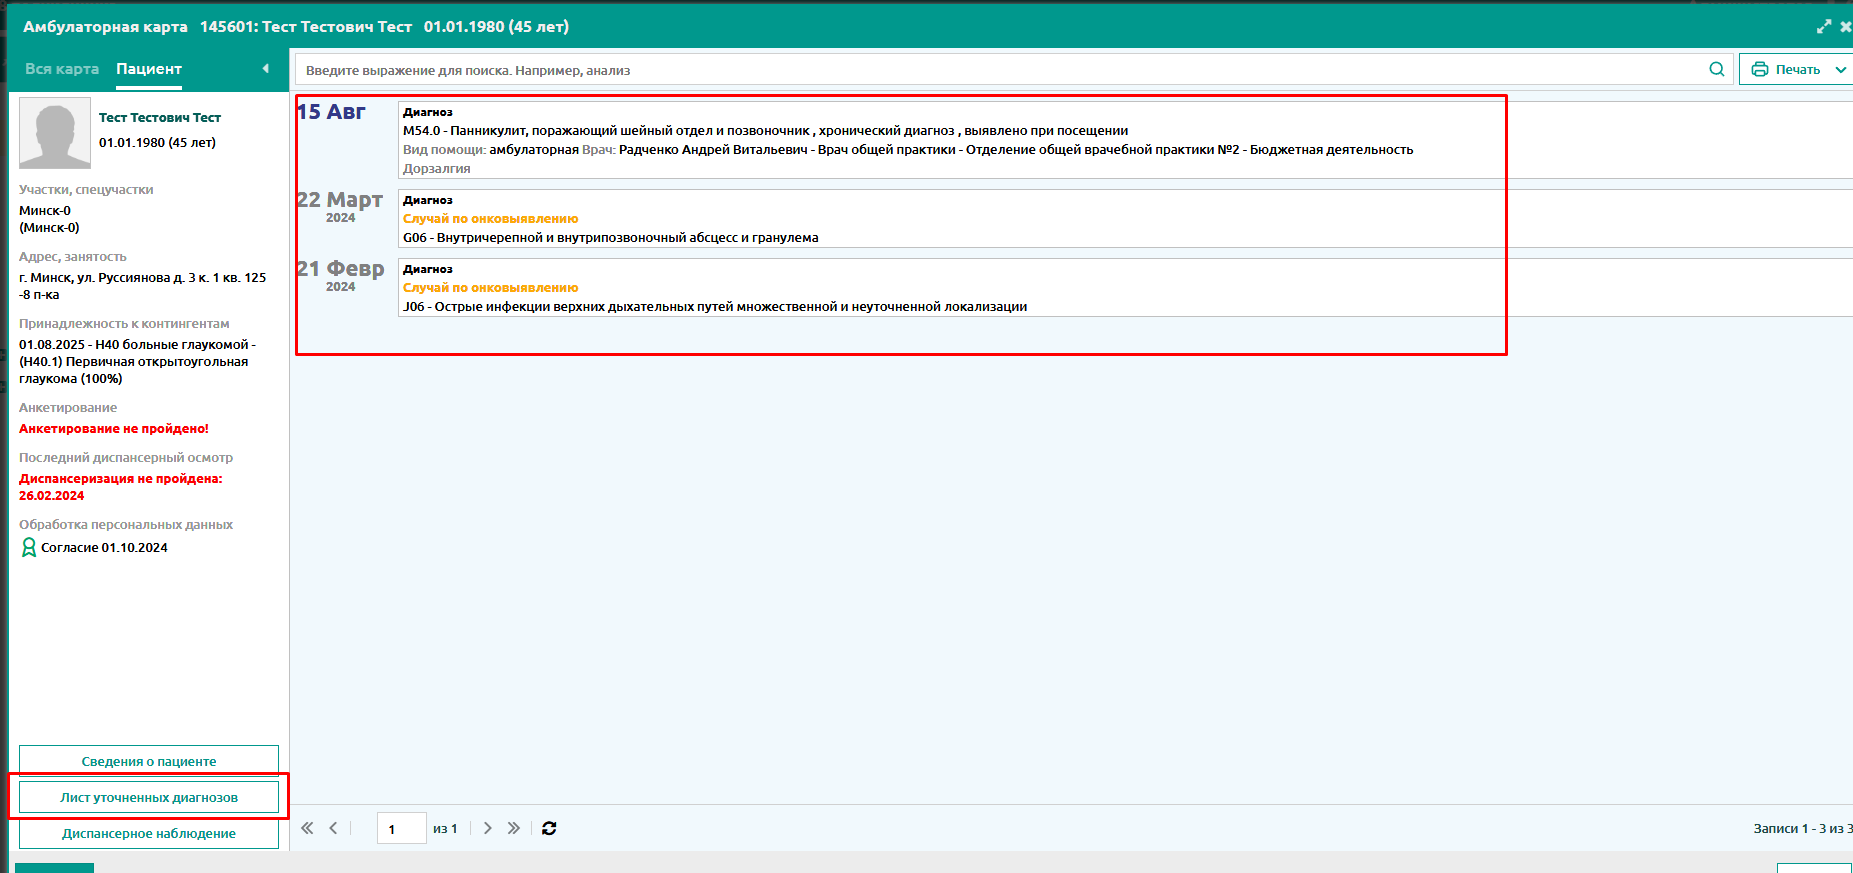Go to the first page of records
The height and width of the screenshot is (873, 1853).
[307, 828]
